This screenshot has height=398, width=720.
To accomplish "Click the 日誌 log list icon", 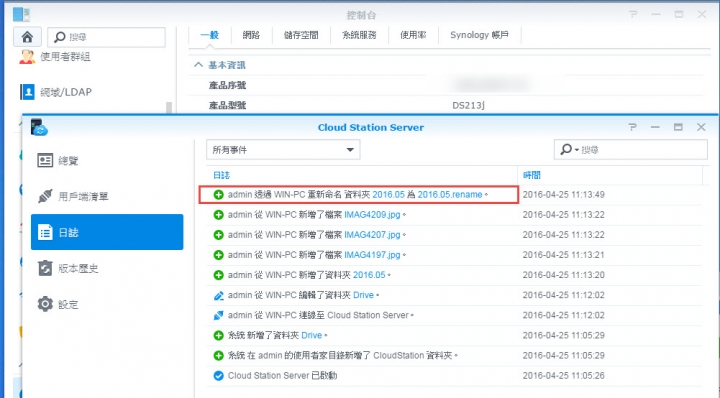I will pos(45,232).
